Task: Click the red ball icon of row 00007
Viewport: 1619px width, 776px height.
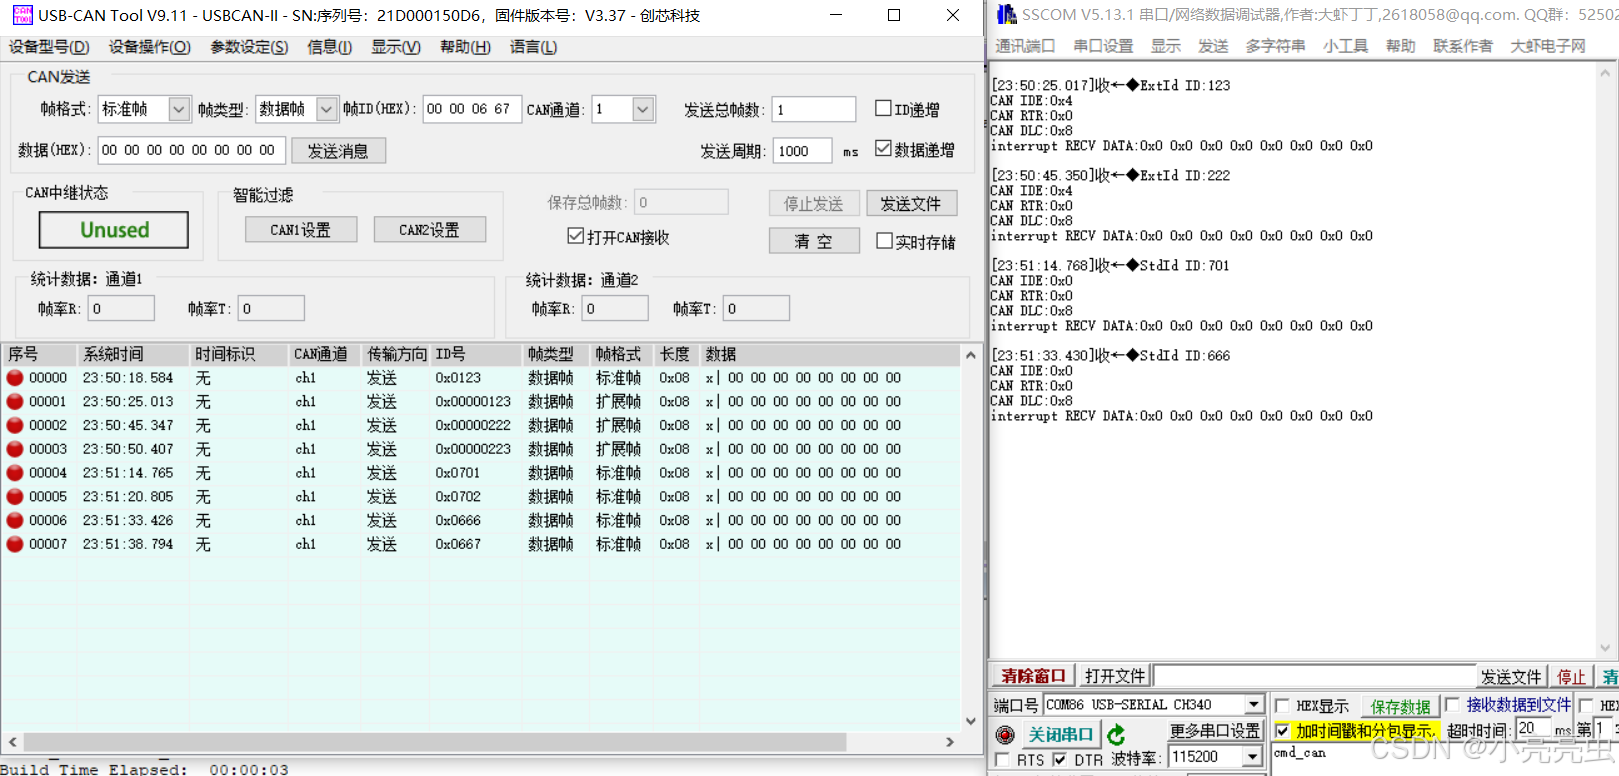Action: click(x=15, y=544)
